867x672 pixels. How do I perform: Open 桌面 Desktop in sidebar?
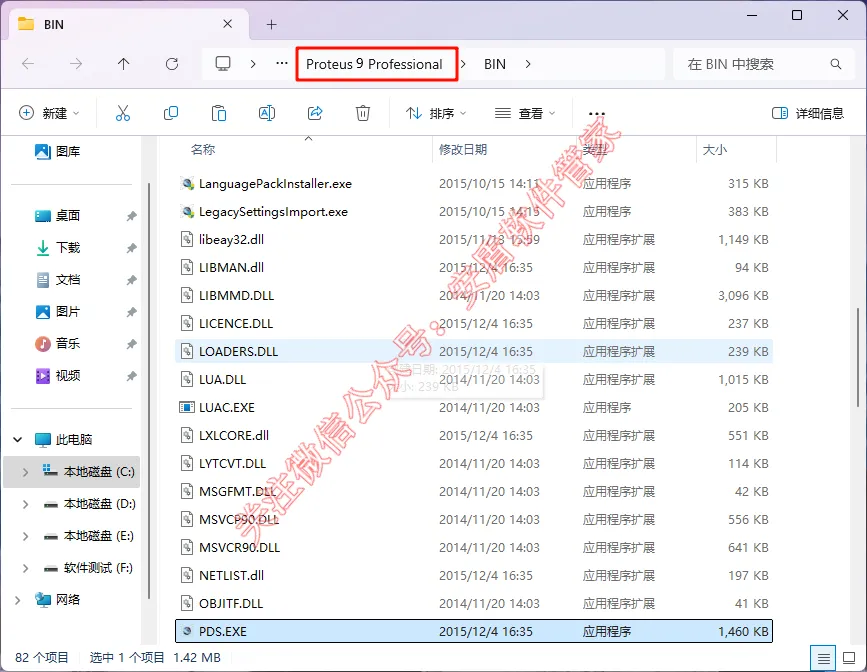57,216
